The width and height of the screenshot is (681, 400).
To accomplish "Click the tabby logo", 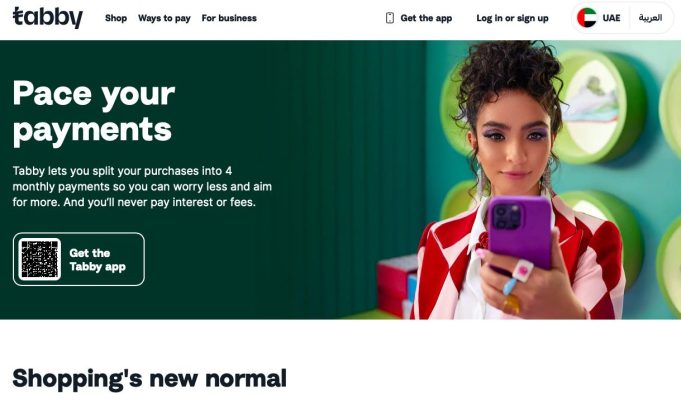I will point(48,18).
